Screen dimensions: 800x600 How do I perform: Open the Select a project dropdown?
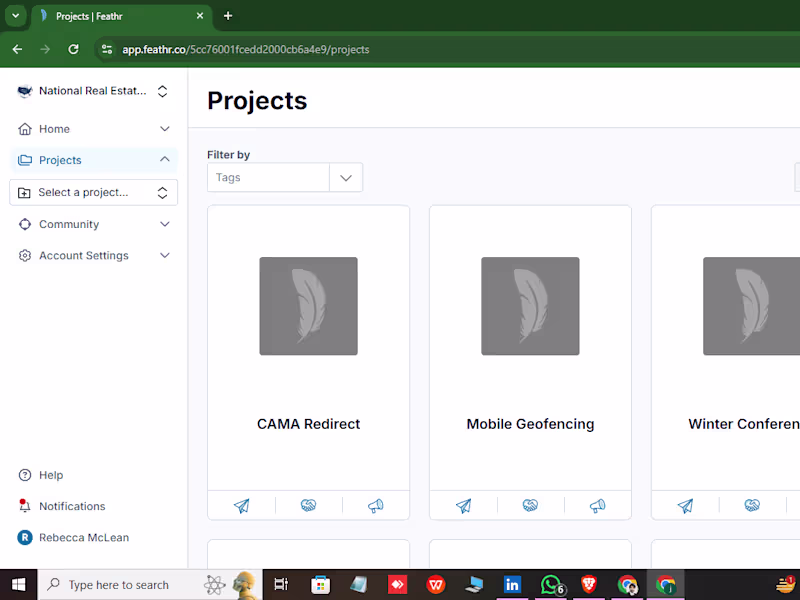pyautogui.click(x=93, y=192)
